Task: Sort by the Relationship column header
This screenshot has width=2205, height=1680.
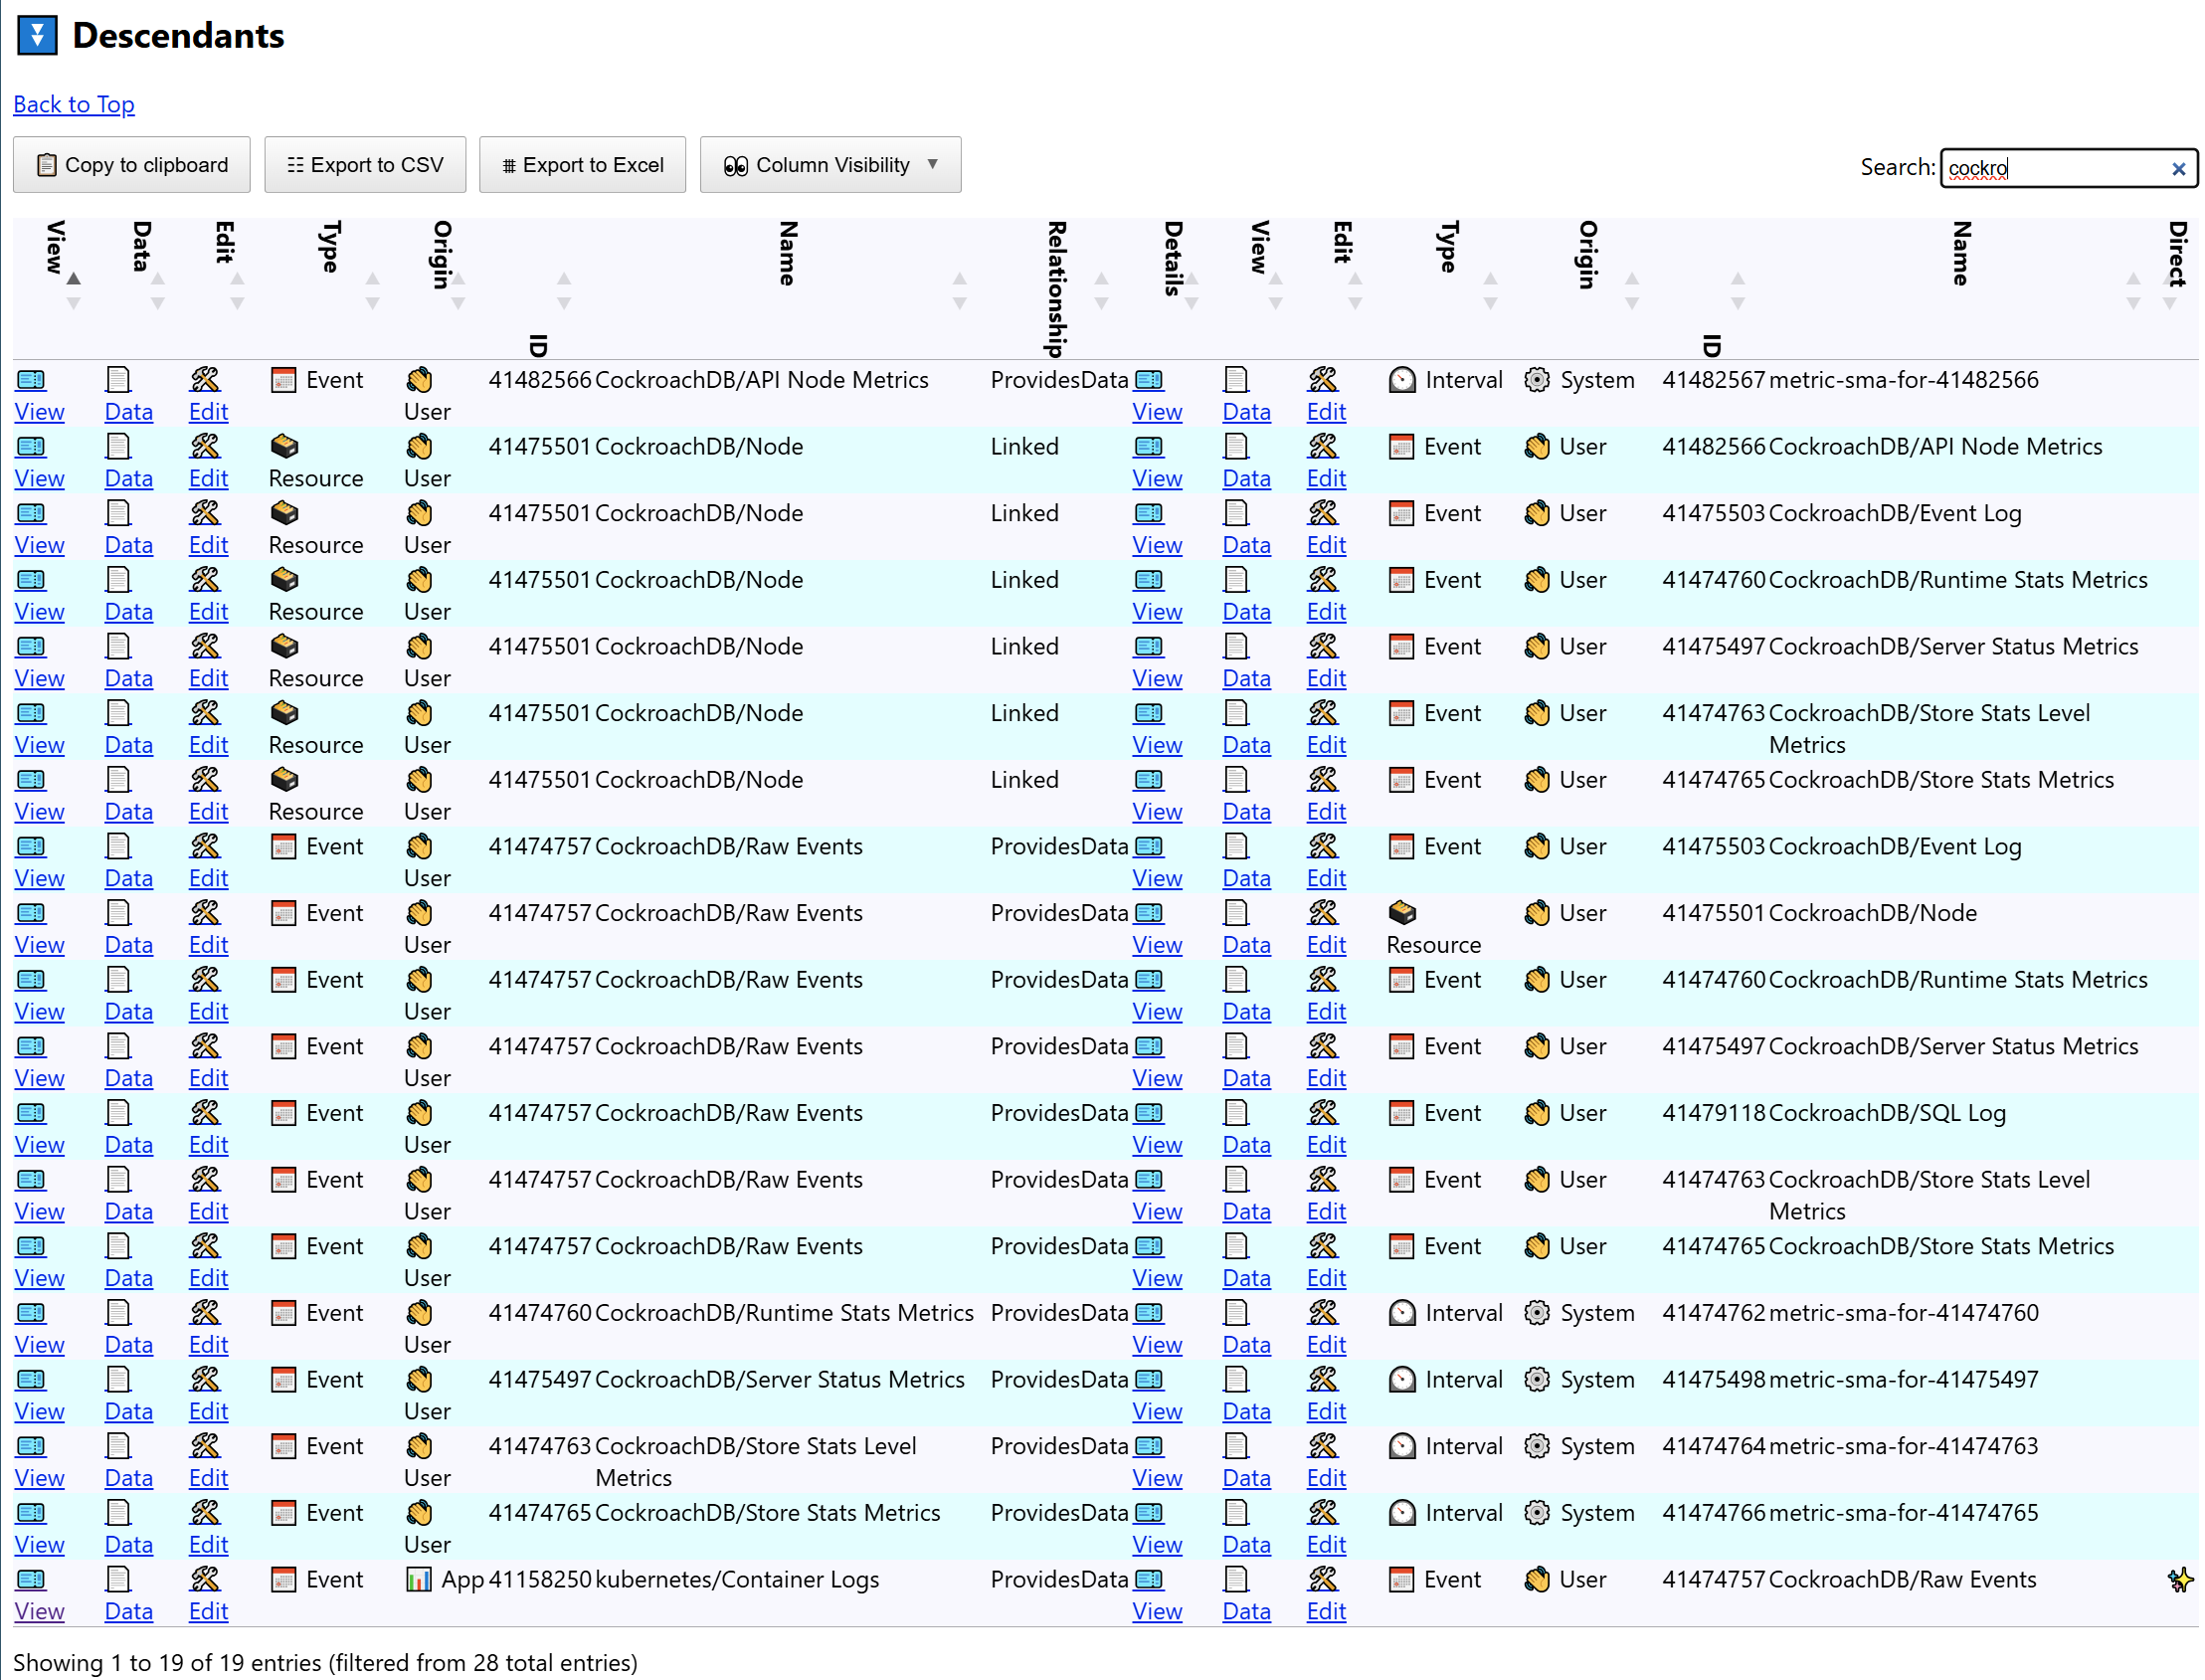Action: pos(1055,288)
